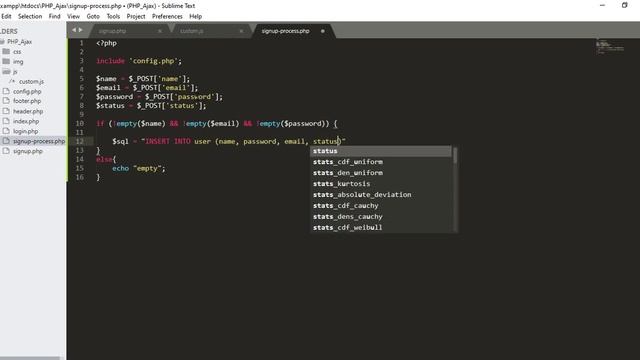Open config.php from the sidebar
The height and width of the screenshot is (360, 640).
point(27,91)
